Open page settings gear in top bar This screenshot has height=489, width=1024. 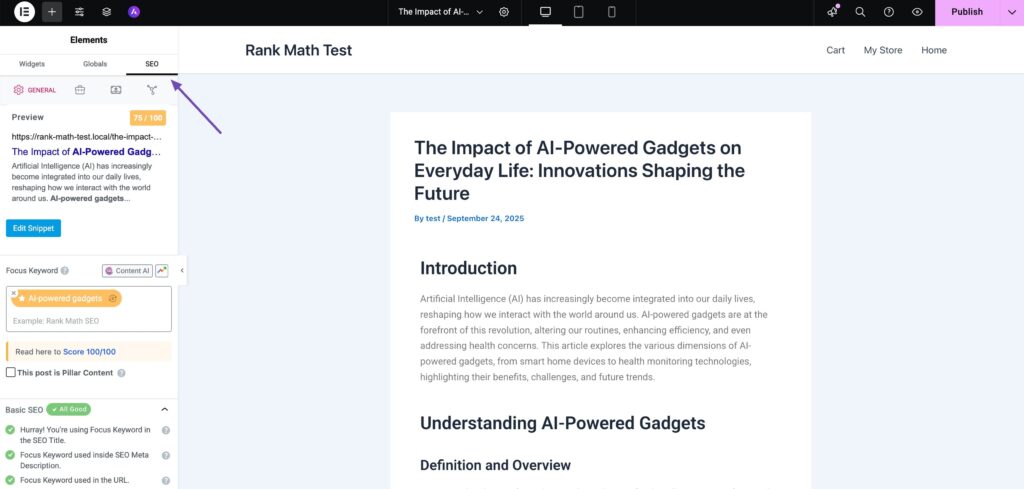pyautogui.click(x=504, y=12)
